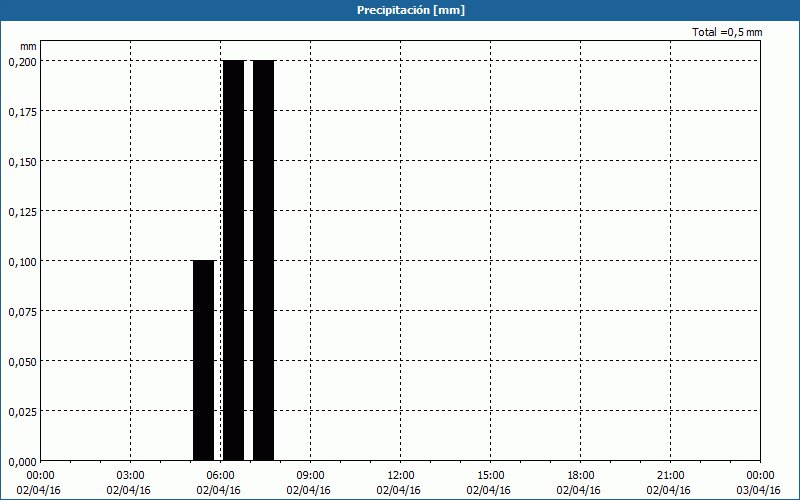Click the 15:00 02/04/16 time label
Image resolution: width=800 pixels, height=500 pixels.
click(x=488, y=483)
